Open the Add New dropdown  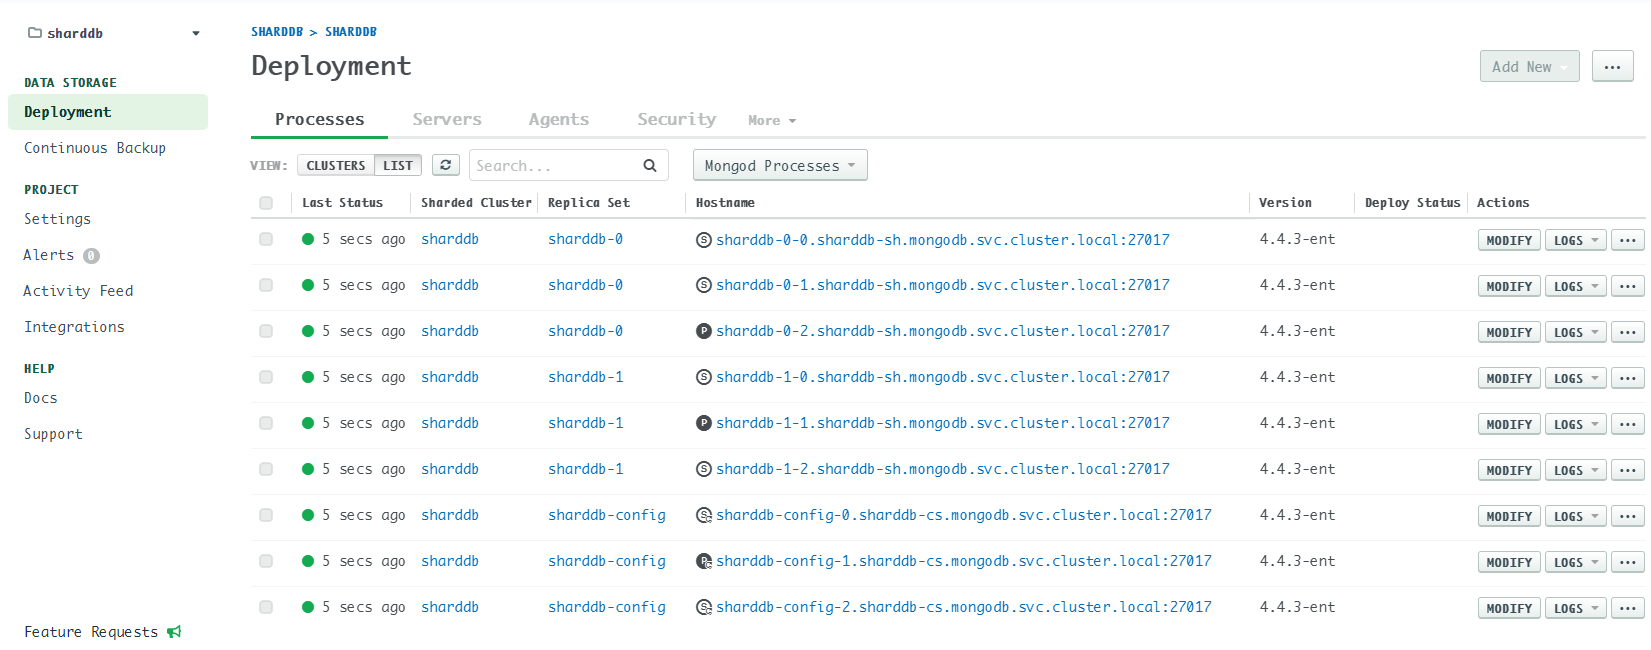pyautogui.click(x=1530, y=66)
